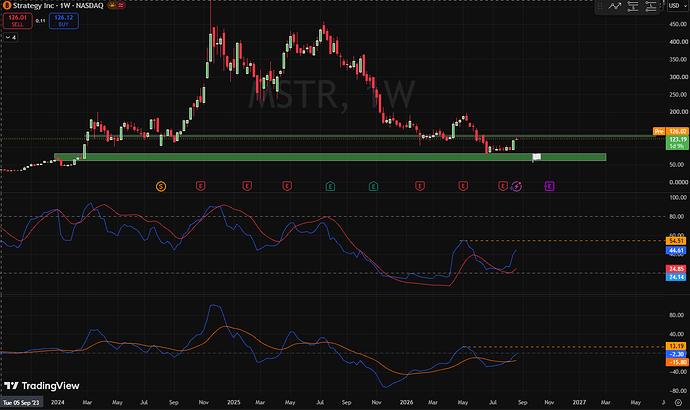Click the green earnings marker near November 2025
This screenshot has height=410, width=690.
pyautogui.click(x=373, y=187)
